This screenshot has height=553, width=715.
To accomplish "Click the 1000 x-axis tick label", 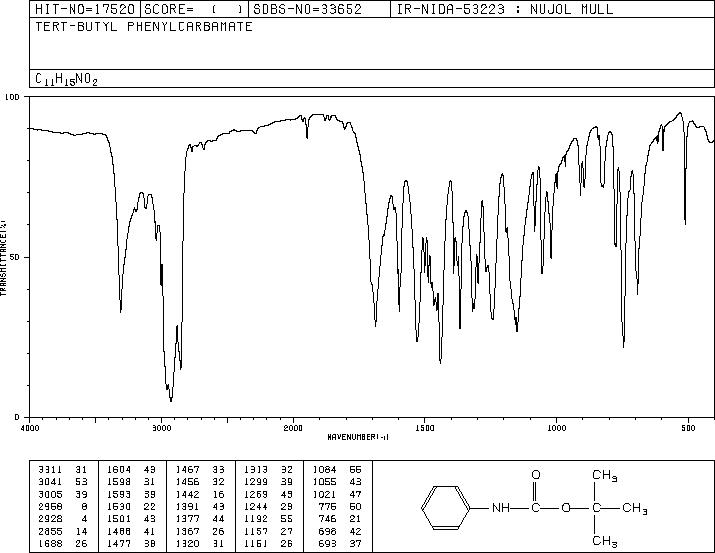I will 556,428.
